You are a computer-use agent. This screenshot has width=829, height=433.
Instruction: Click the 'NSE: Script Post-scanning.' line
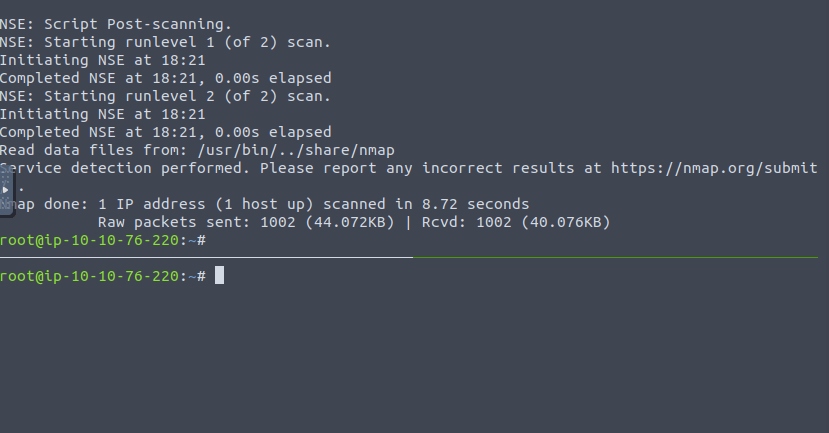116,25
